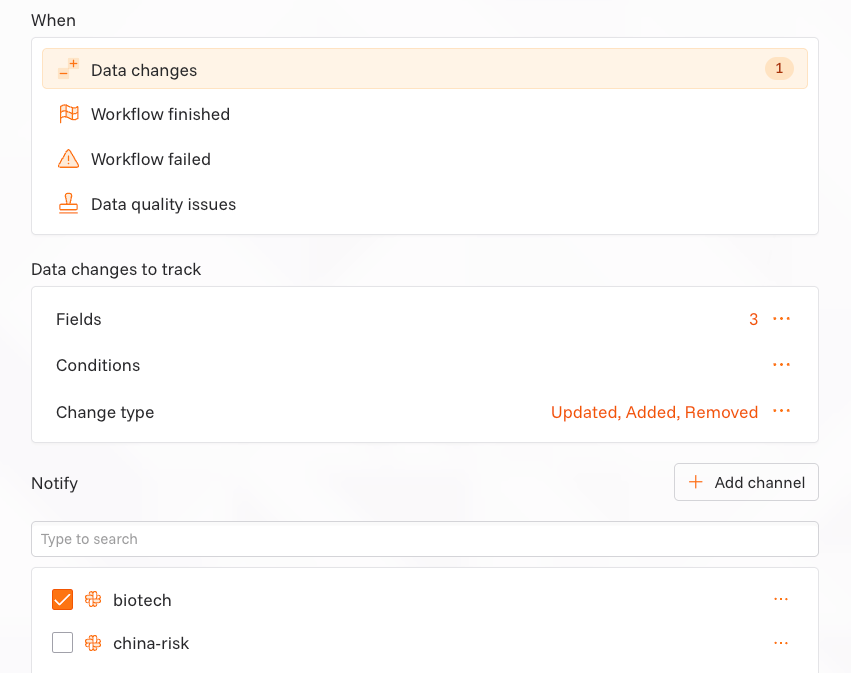
Task: Click the Data changes plus-minus icon
Action: (68, 69)
